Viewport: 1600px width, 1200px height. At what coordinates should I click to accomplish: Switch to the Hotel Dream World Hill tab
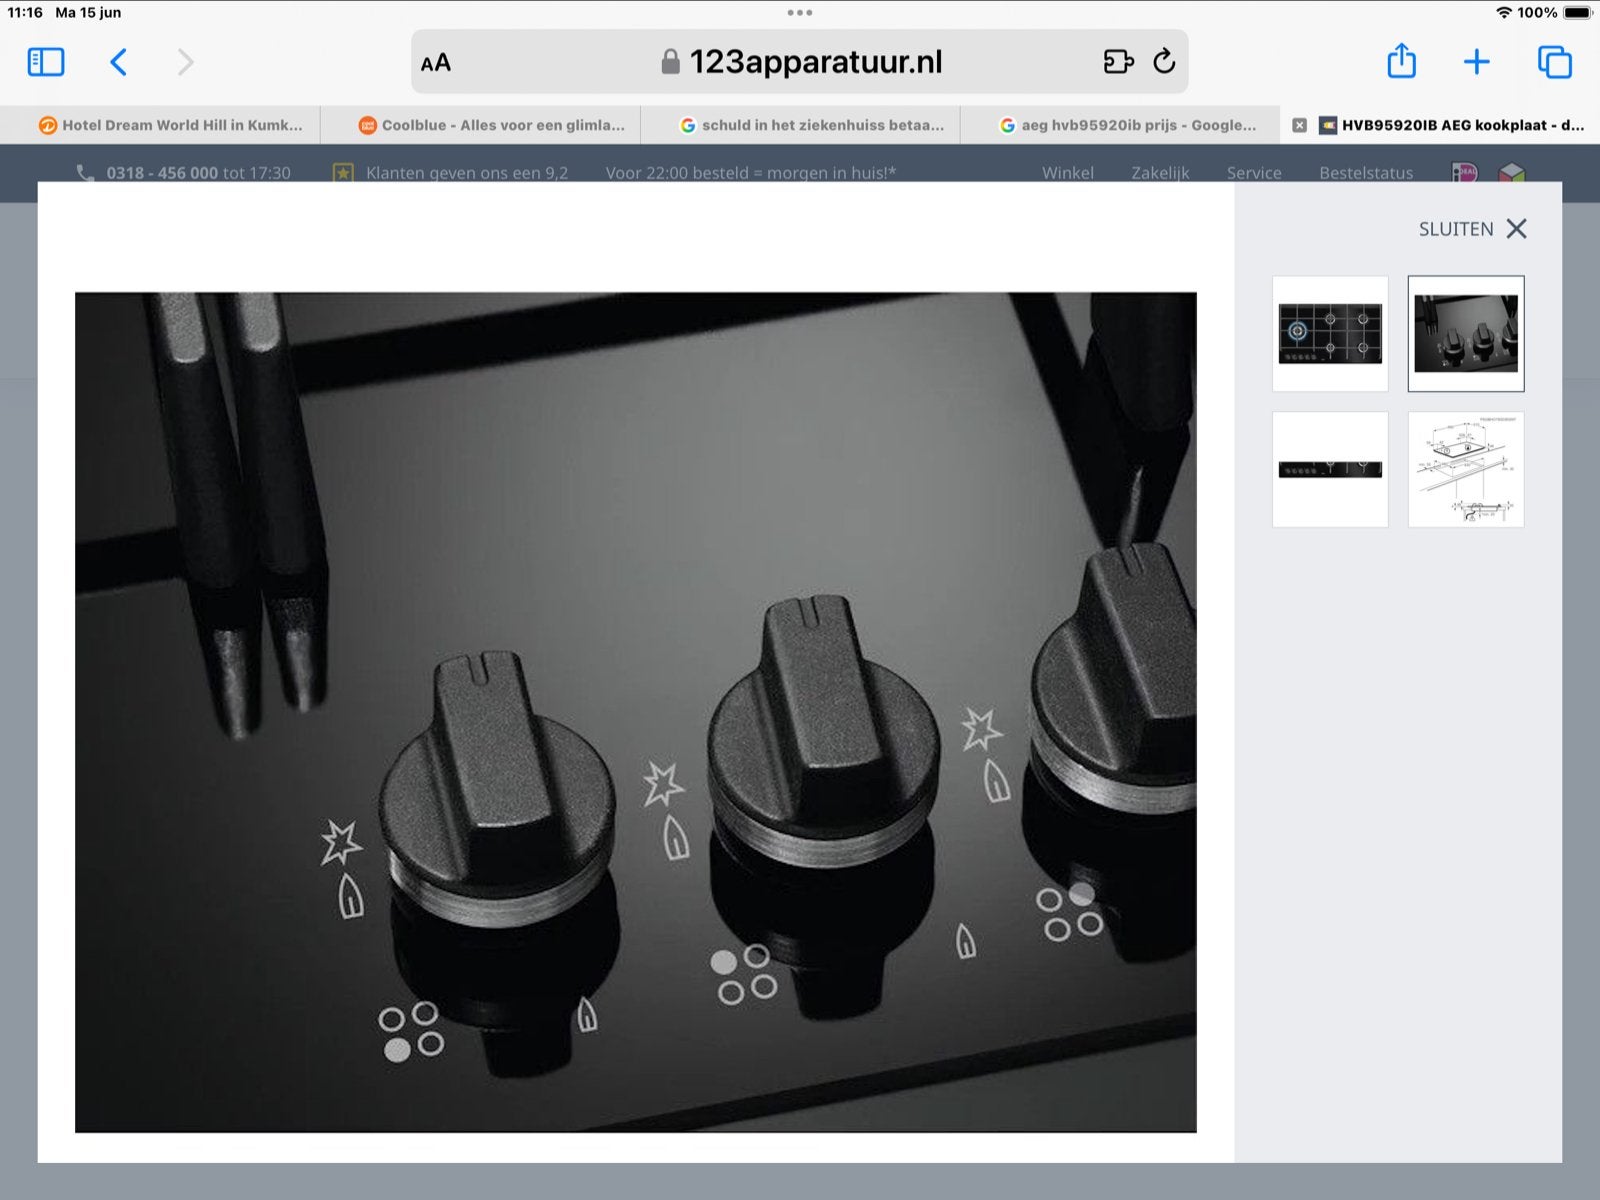pyautogui.click(x=160, y=125)
